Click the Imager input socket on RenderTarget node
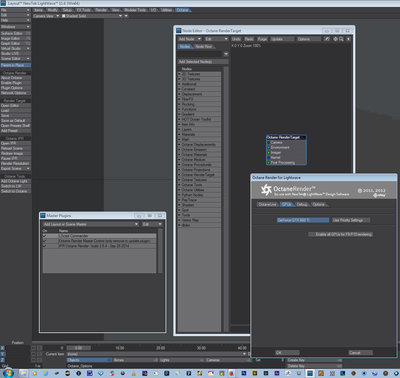Viewport: 400px width, 378px height. (269, 152)
